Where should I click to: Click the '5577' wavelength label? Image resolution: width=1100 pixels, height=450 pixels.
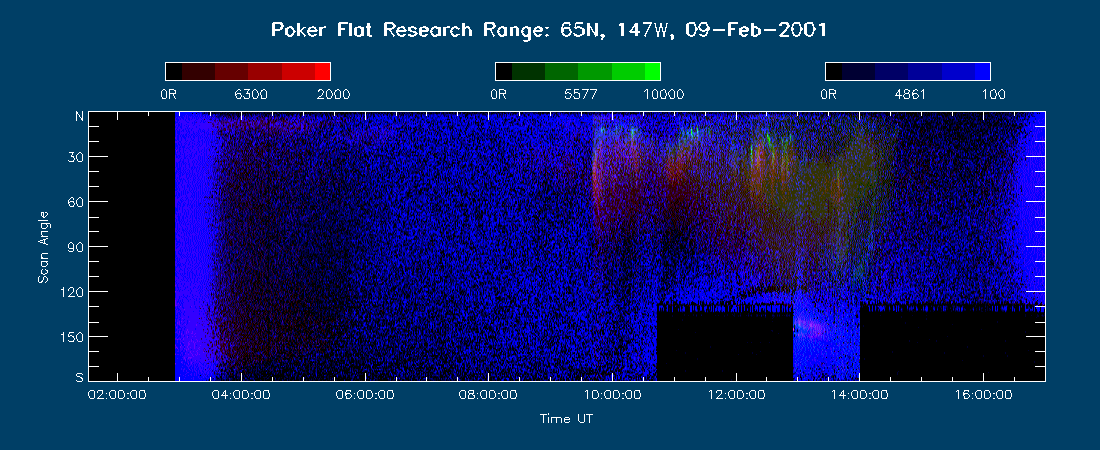point(580,95)
